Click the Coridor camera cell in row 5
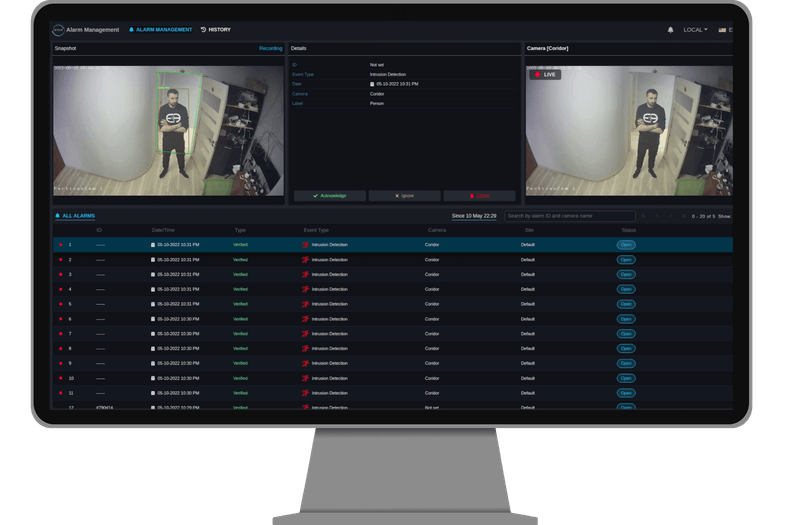812x525 pixels. coord(432,304)
